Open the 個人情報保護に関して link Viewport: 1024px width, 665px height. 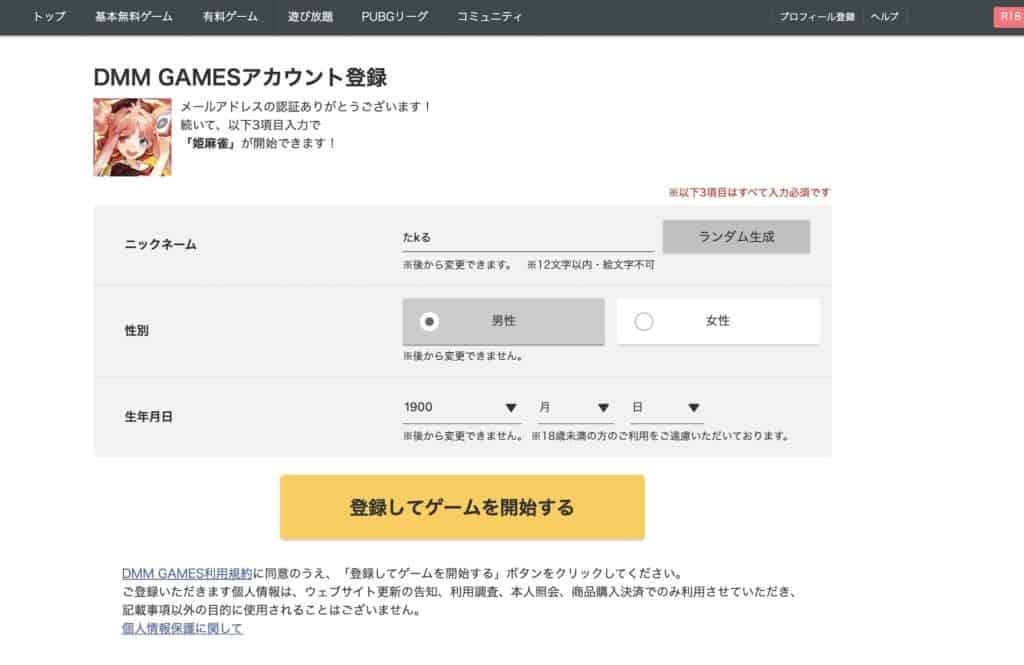point(182,628)
